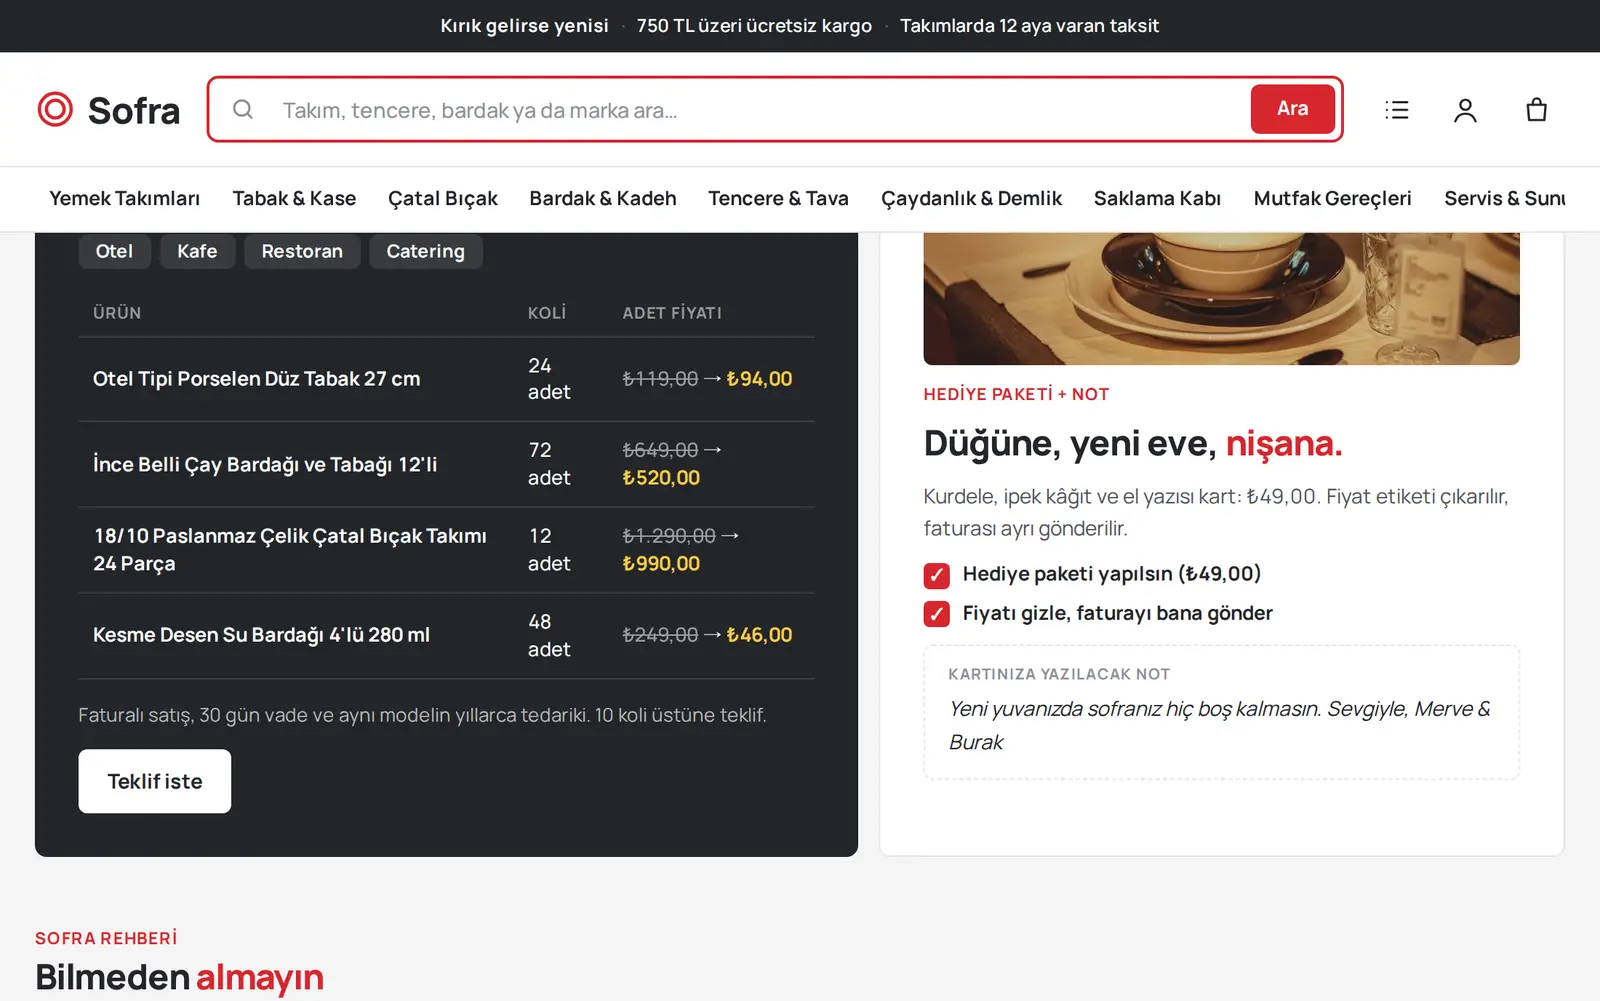Viewport: 1600px width, 1001px height.
Task: Click Kesme Desen Su Bardağı 4'lü 280 ml
Action: coord(261,635)
